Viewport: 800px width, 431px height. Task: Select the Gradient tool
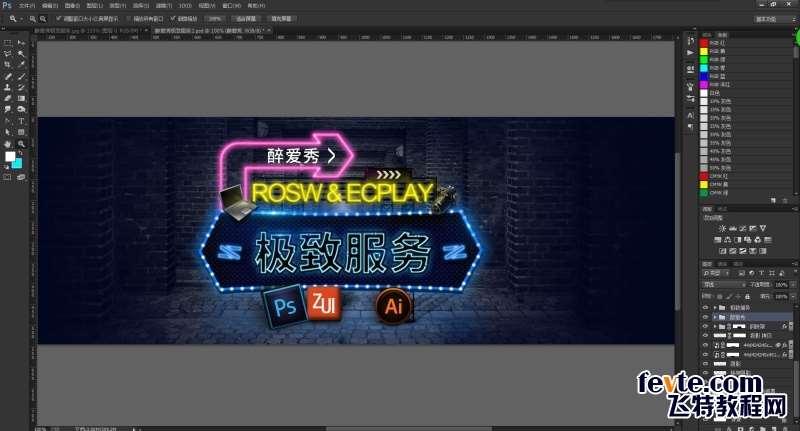pyautogui.click(x=21, y=98)
